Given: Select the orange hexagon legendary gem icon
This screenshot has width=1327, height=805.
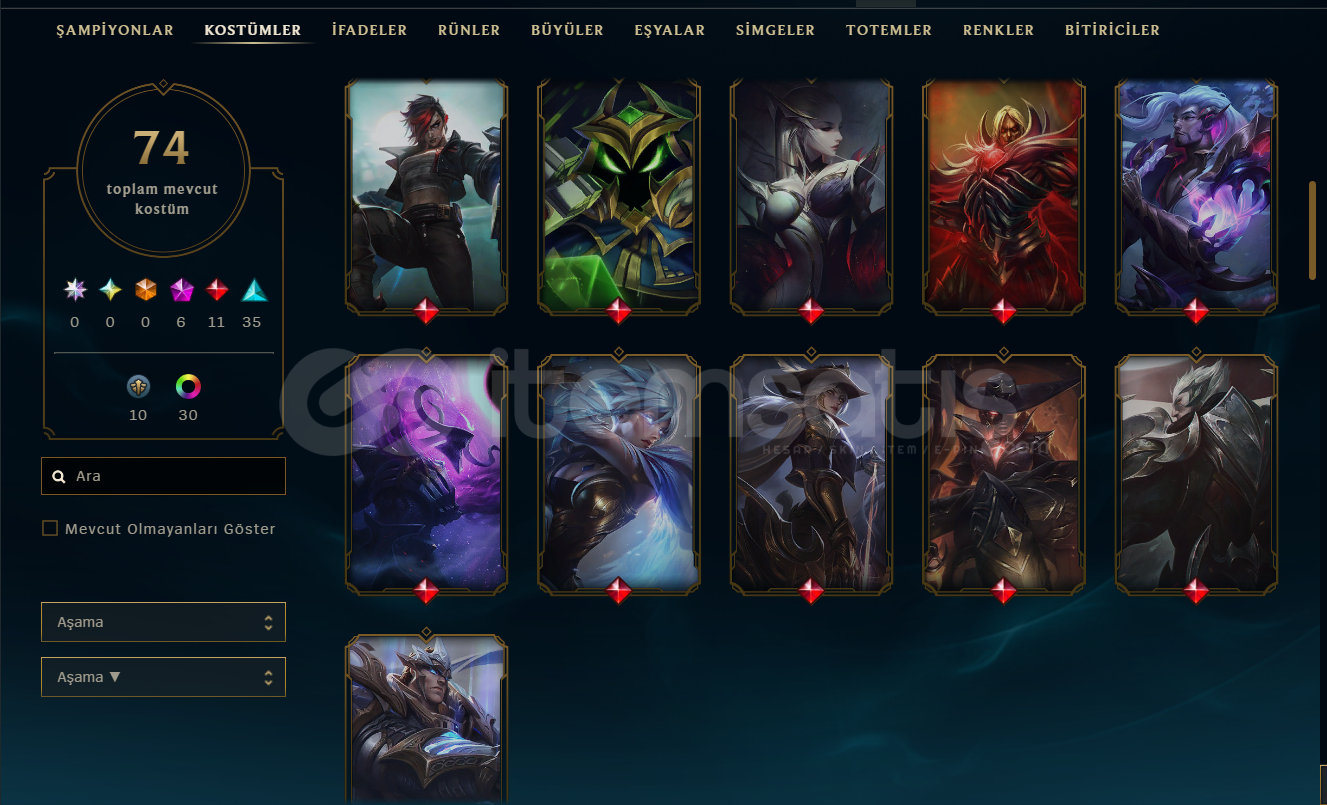Looking at the screenshot, I should point(146,290).
